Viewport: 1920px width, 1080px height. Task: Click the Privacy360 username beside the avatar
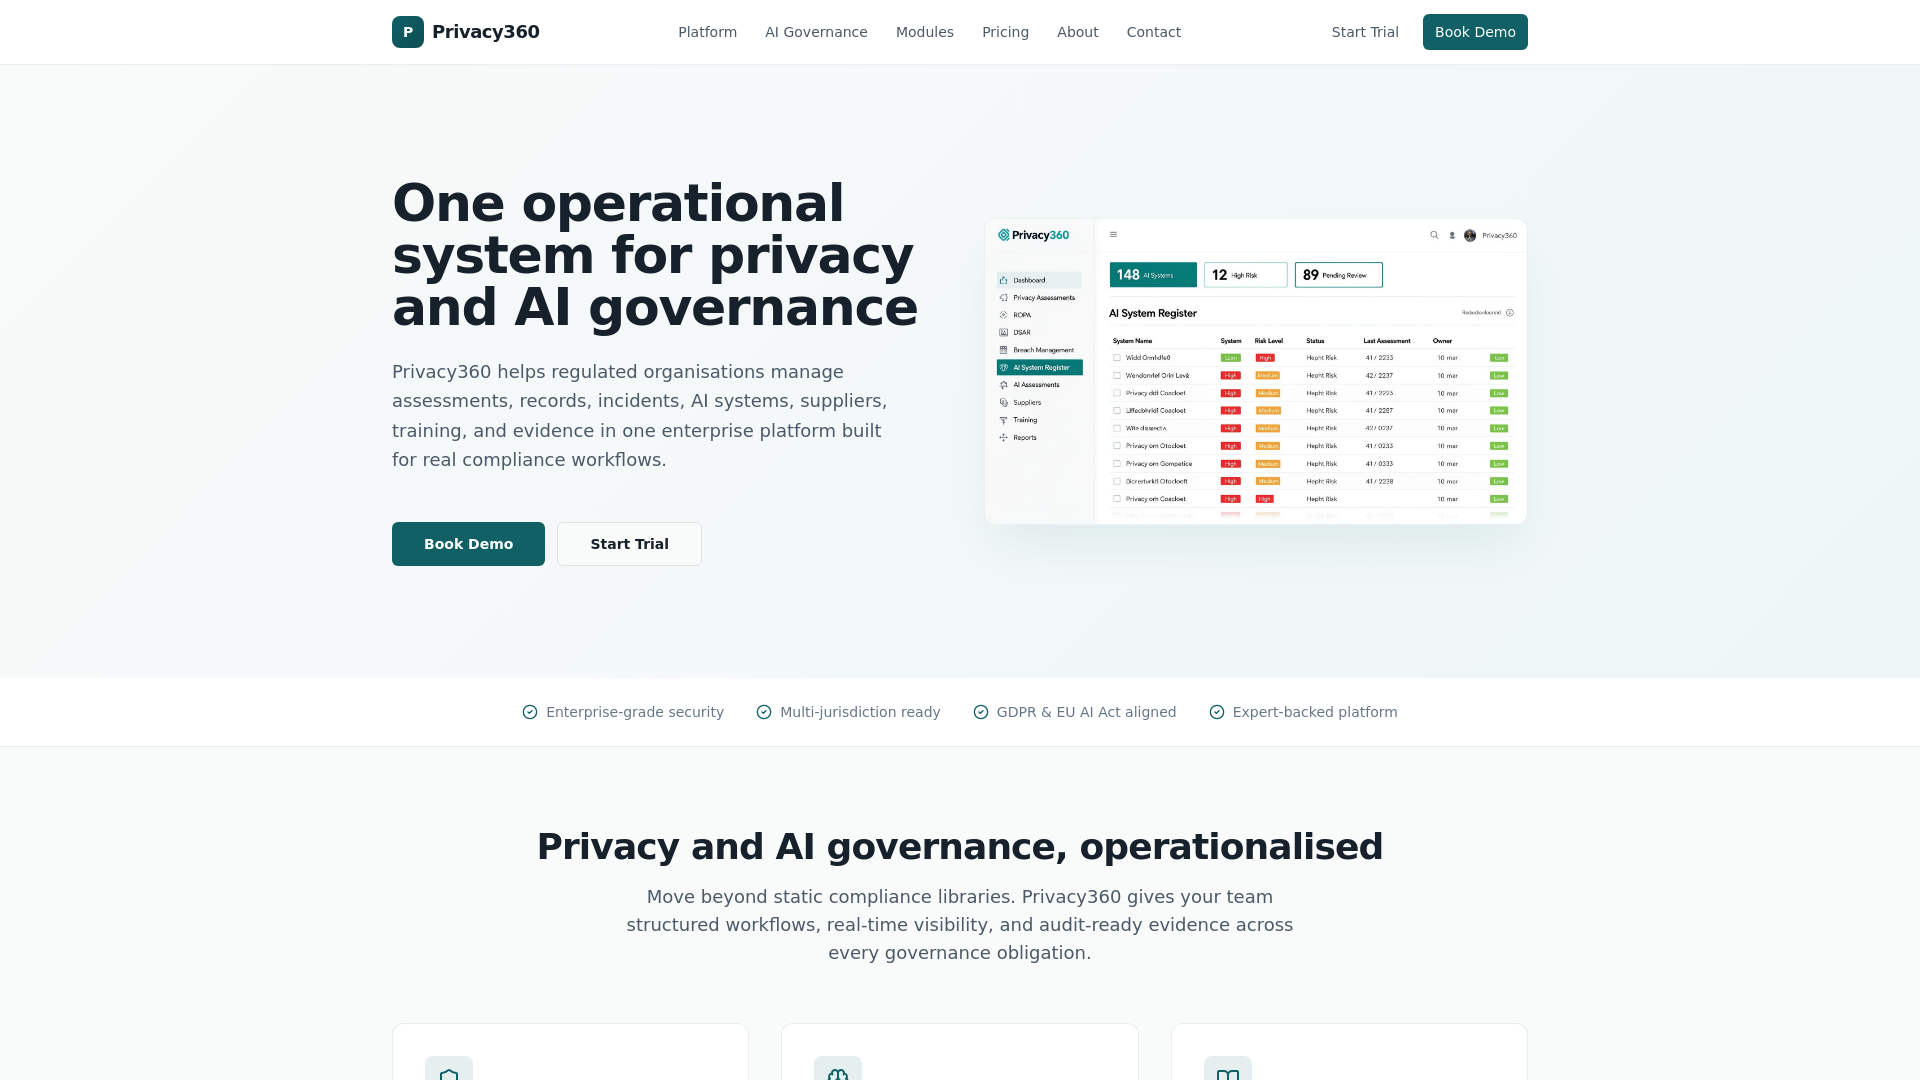[1499, 236]
